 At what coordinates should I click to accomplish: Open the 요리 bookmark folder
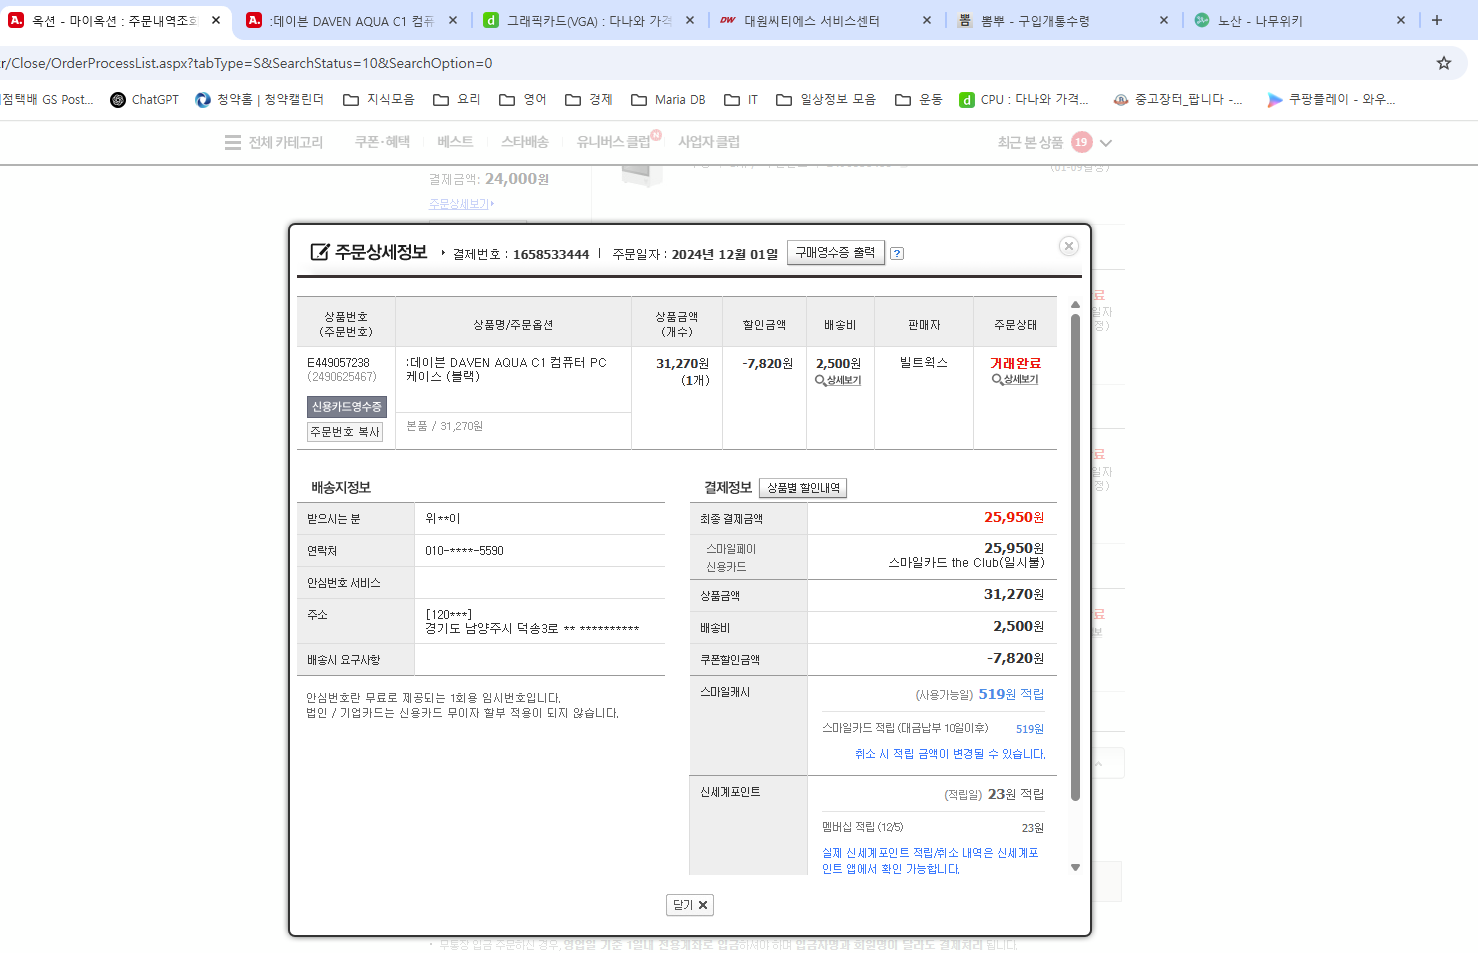pos(457,100)
